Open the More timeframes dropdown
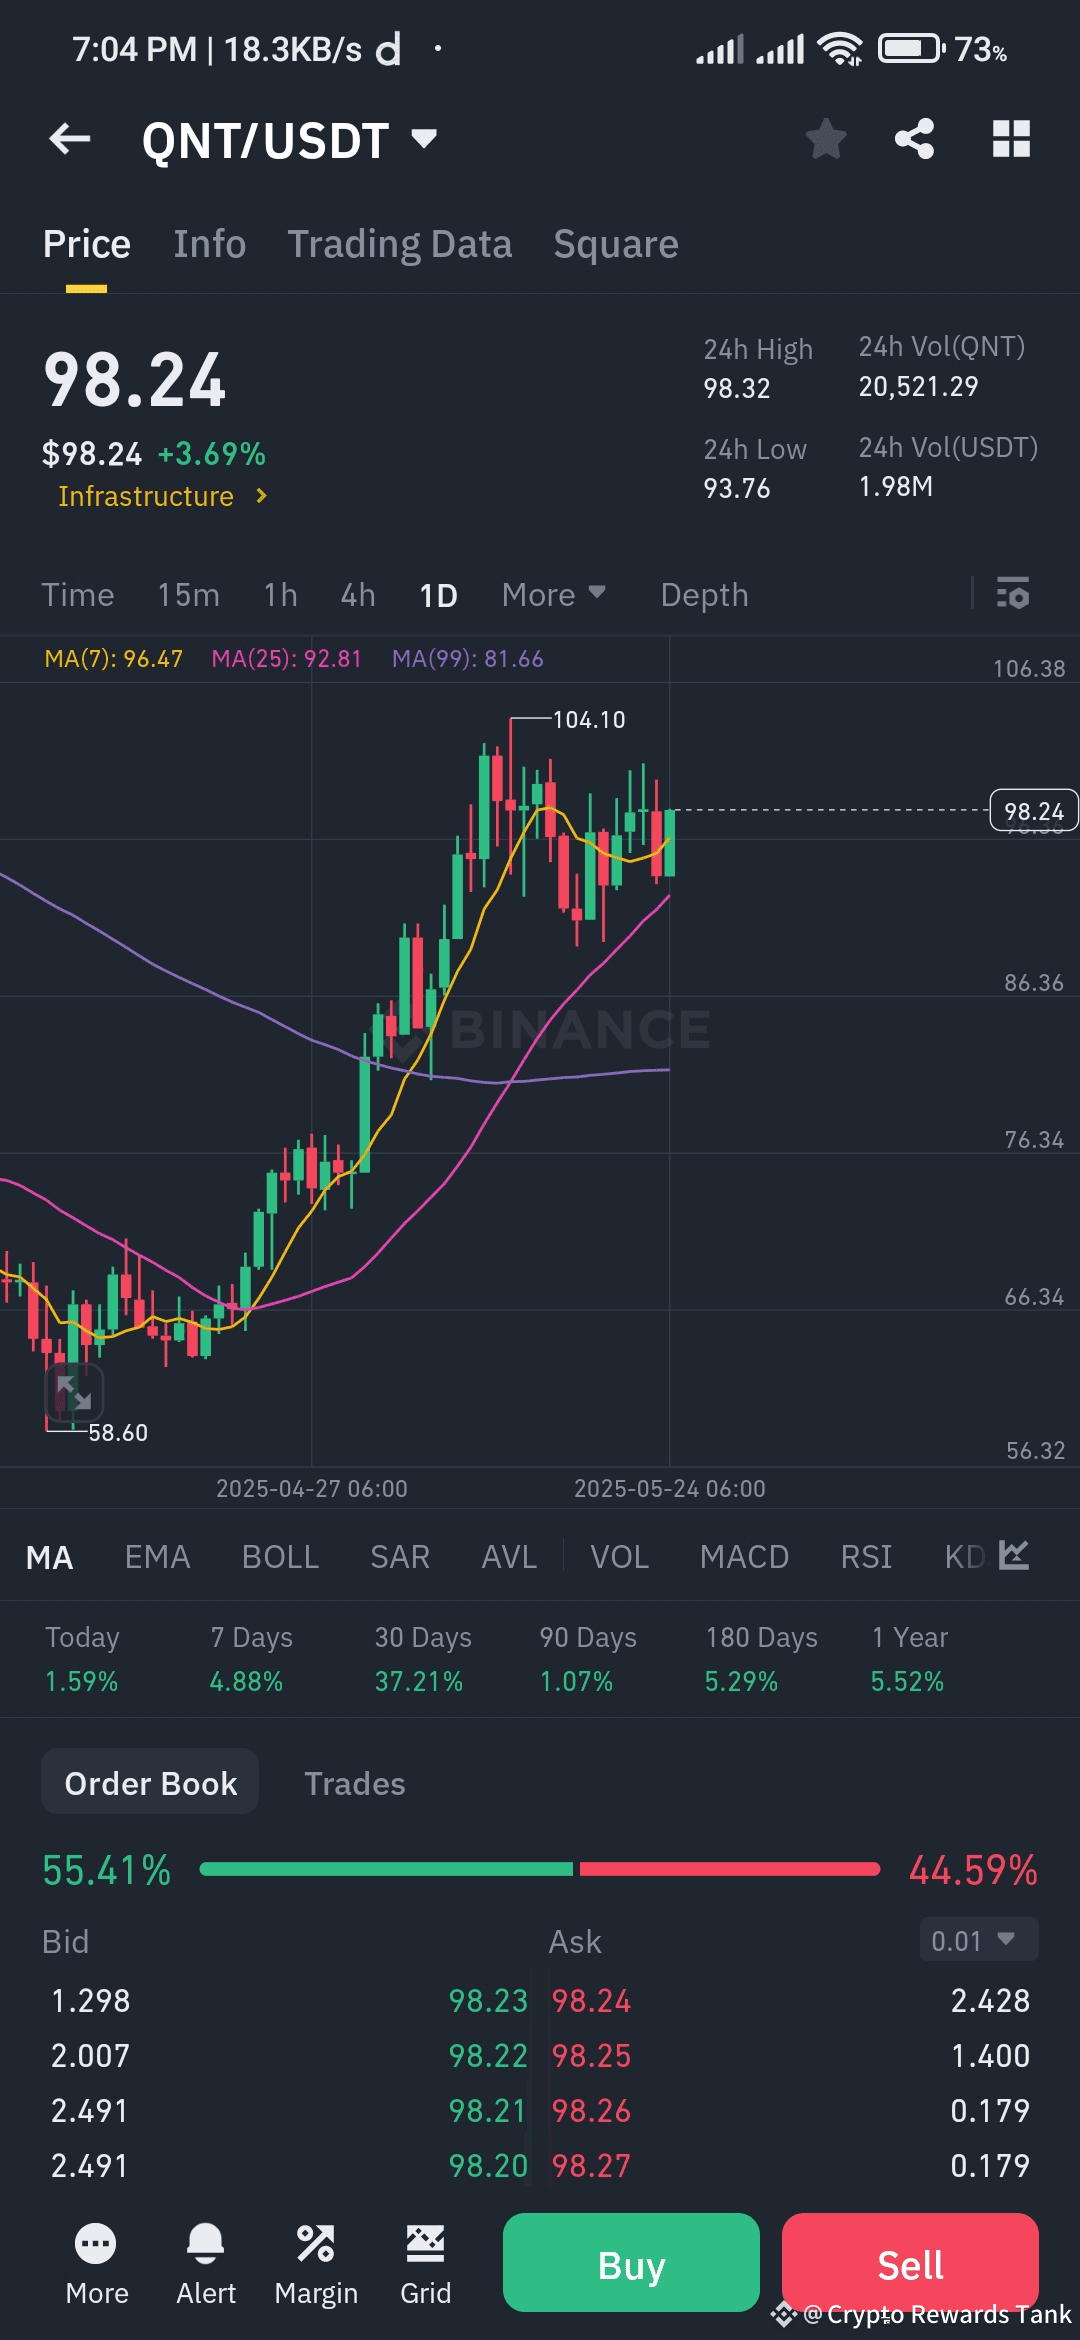Image resolution: width=1080 pixels, height=2340 pixels. click(554, 595)
